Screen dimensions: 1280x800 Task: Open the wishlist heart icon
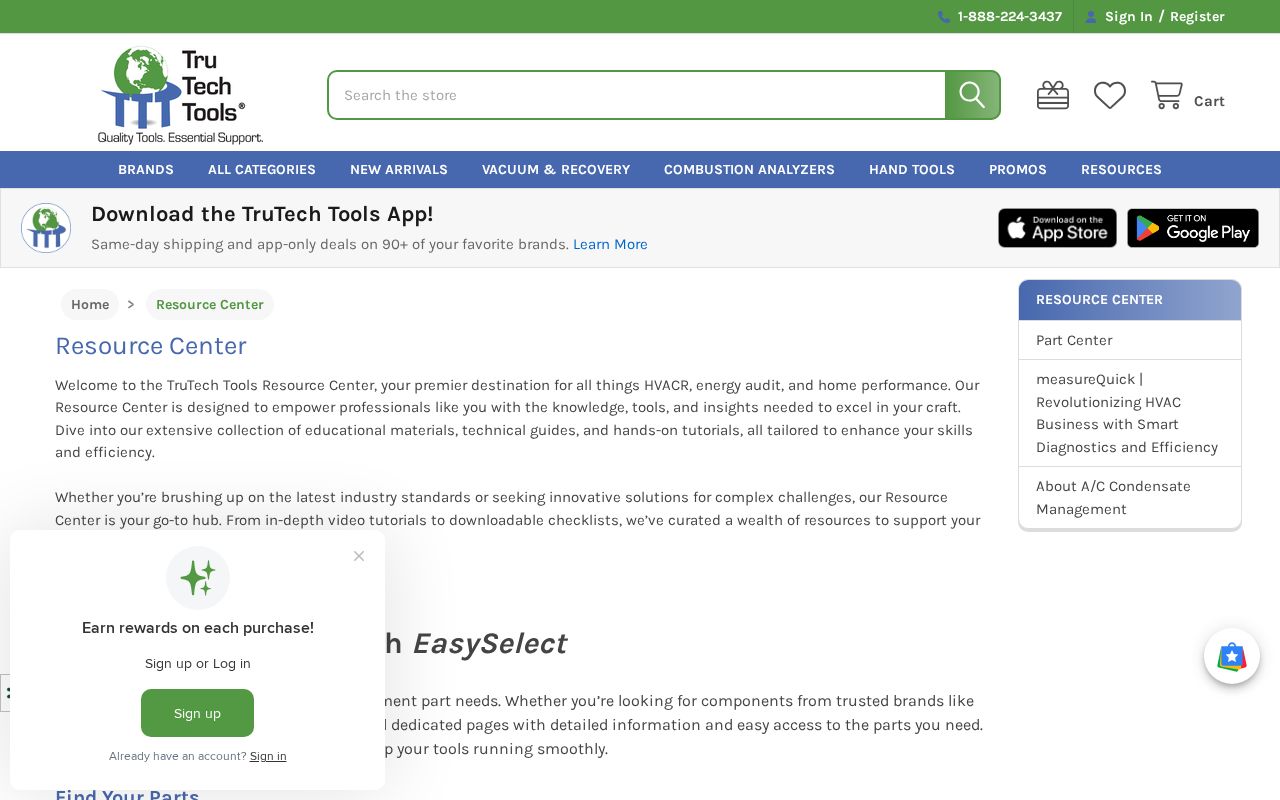1109,95
